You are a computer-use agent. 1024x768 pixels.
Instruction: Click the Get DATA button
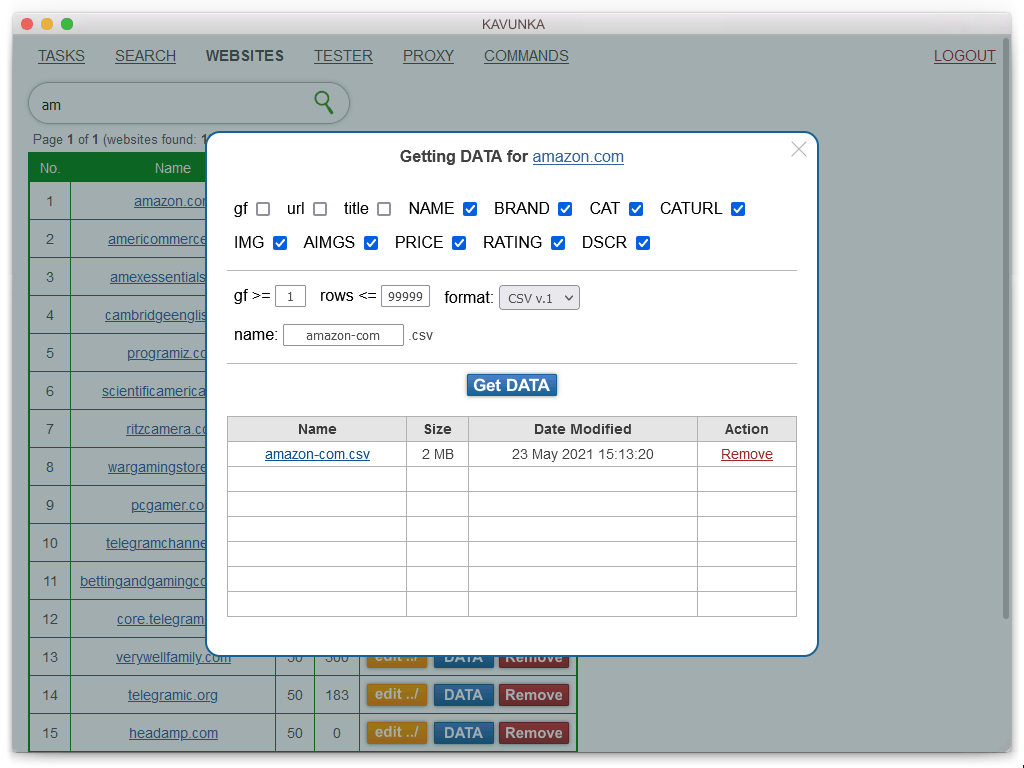pyautogui.click(x=511, y=385)
